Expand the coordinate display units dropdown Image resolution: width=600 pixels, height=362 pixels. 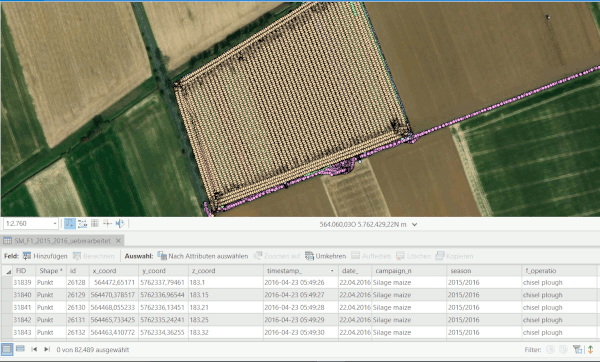pyautogui.click(x=414, y=225)
